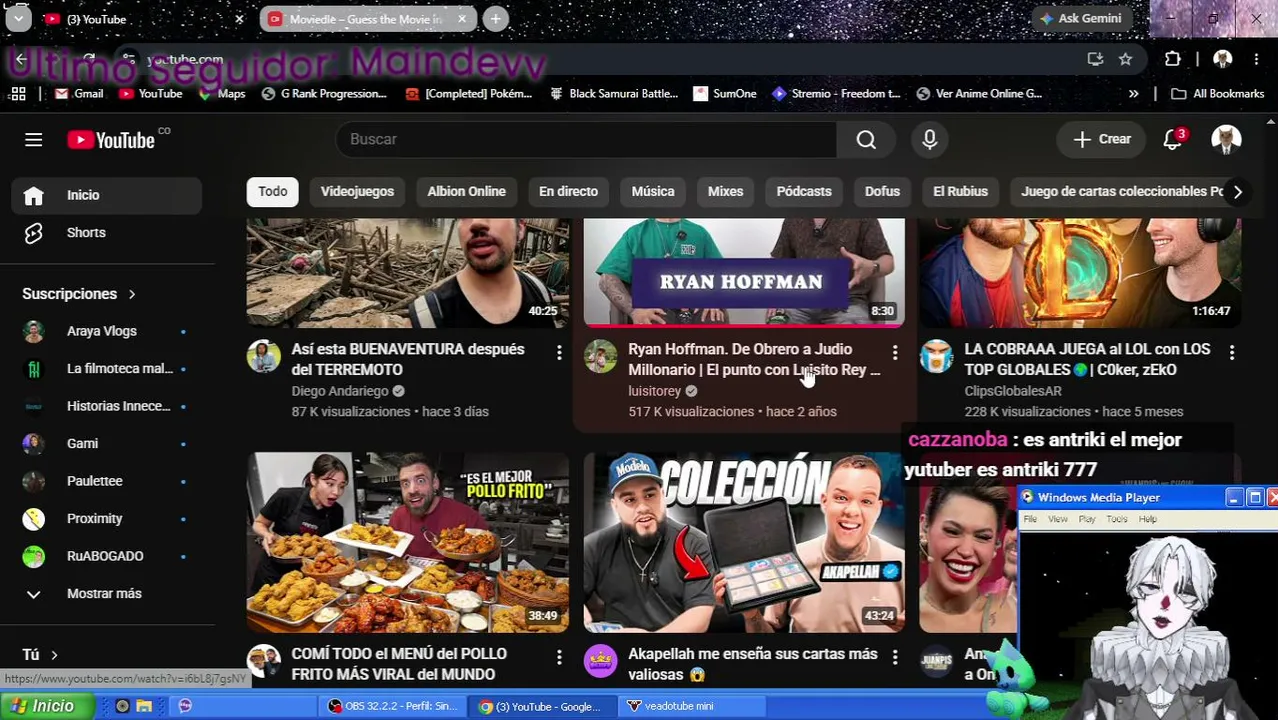Open luisitorey channel avatar
The image size is (1278, 720).
click(x=600, y=357)
